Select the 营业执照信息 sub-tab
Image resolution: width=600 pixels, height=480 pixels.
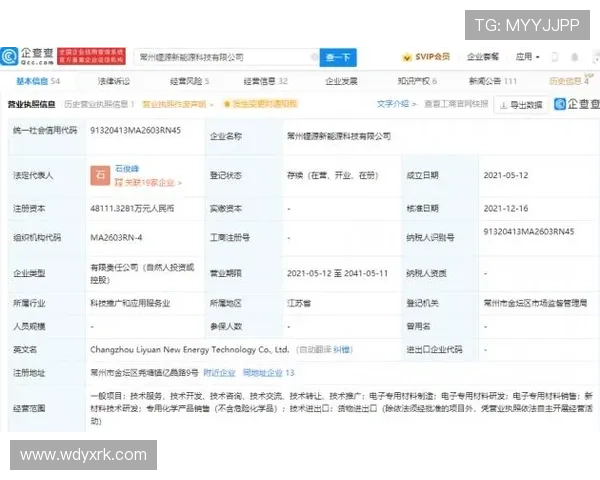(x=31, y=104)
